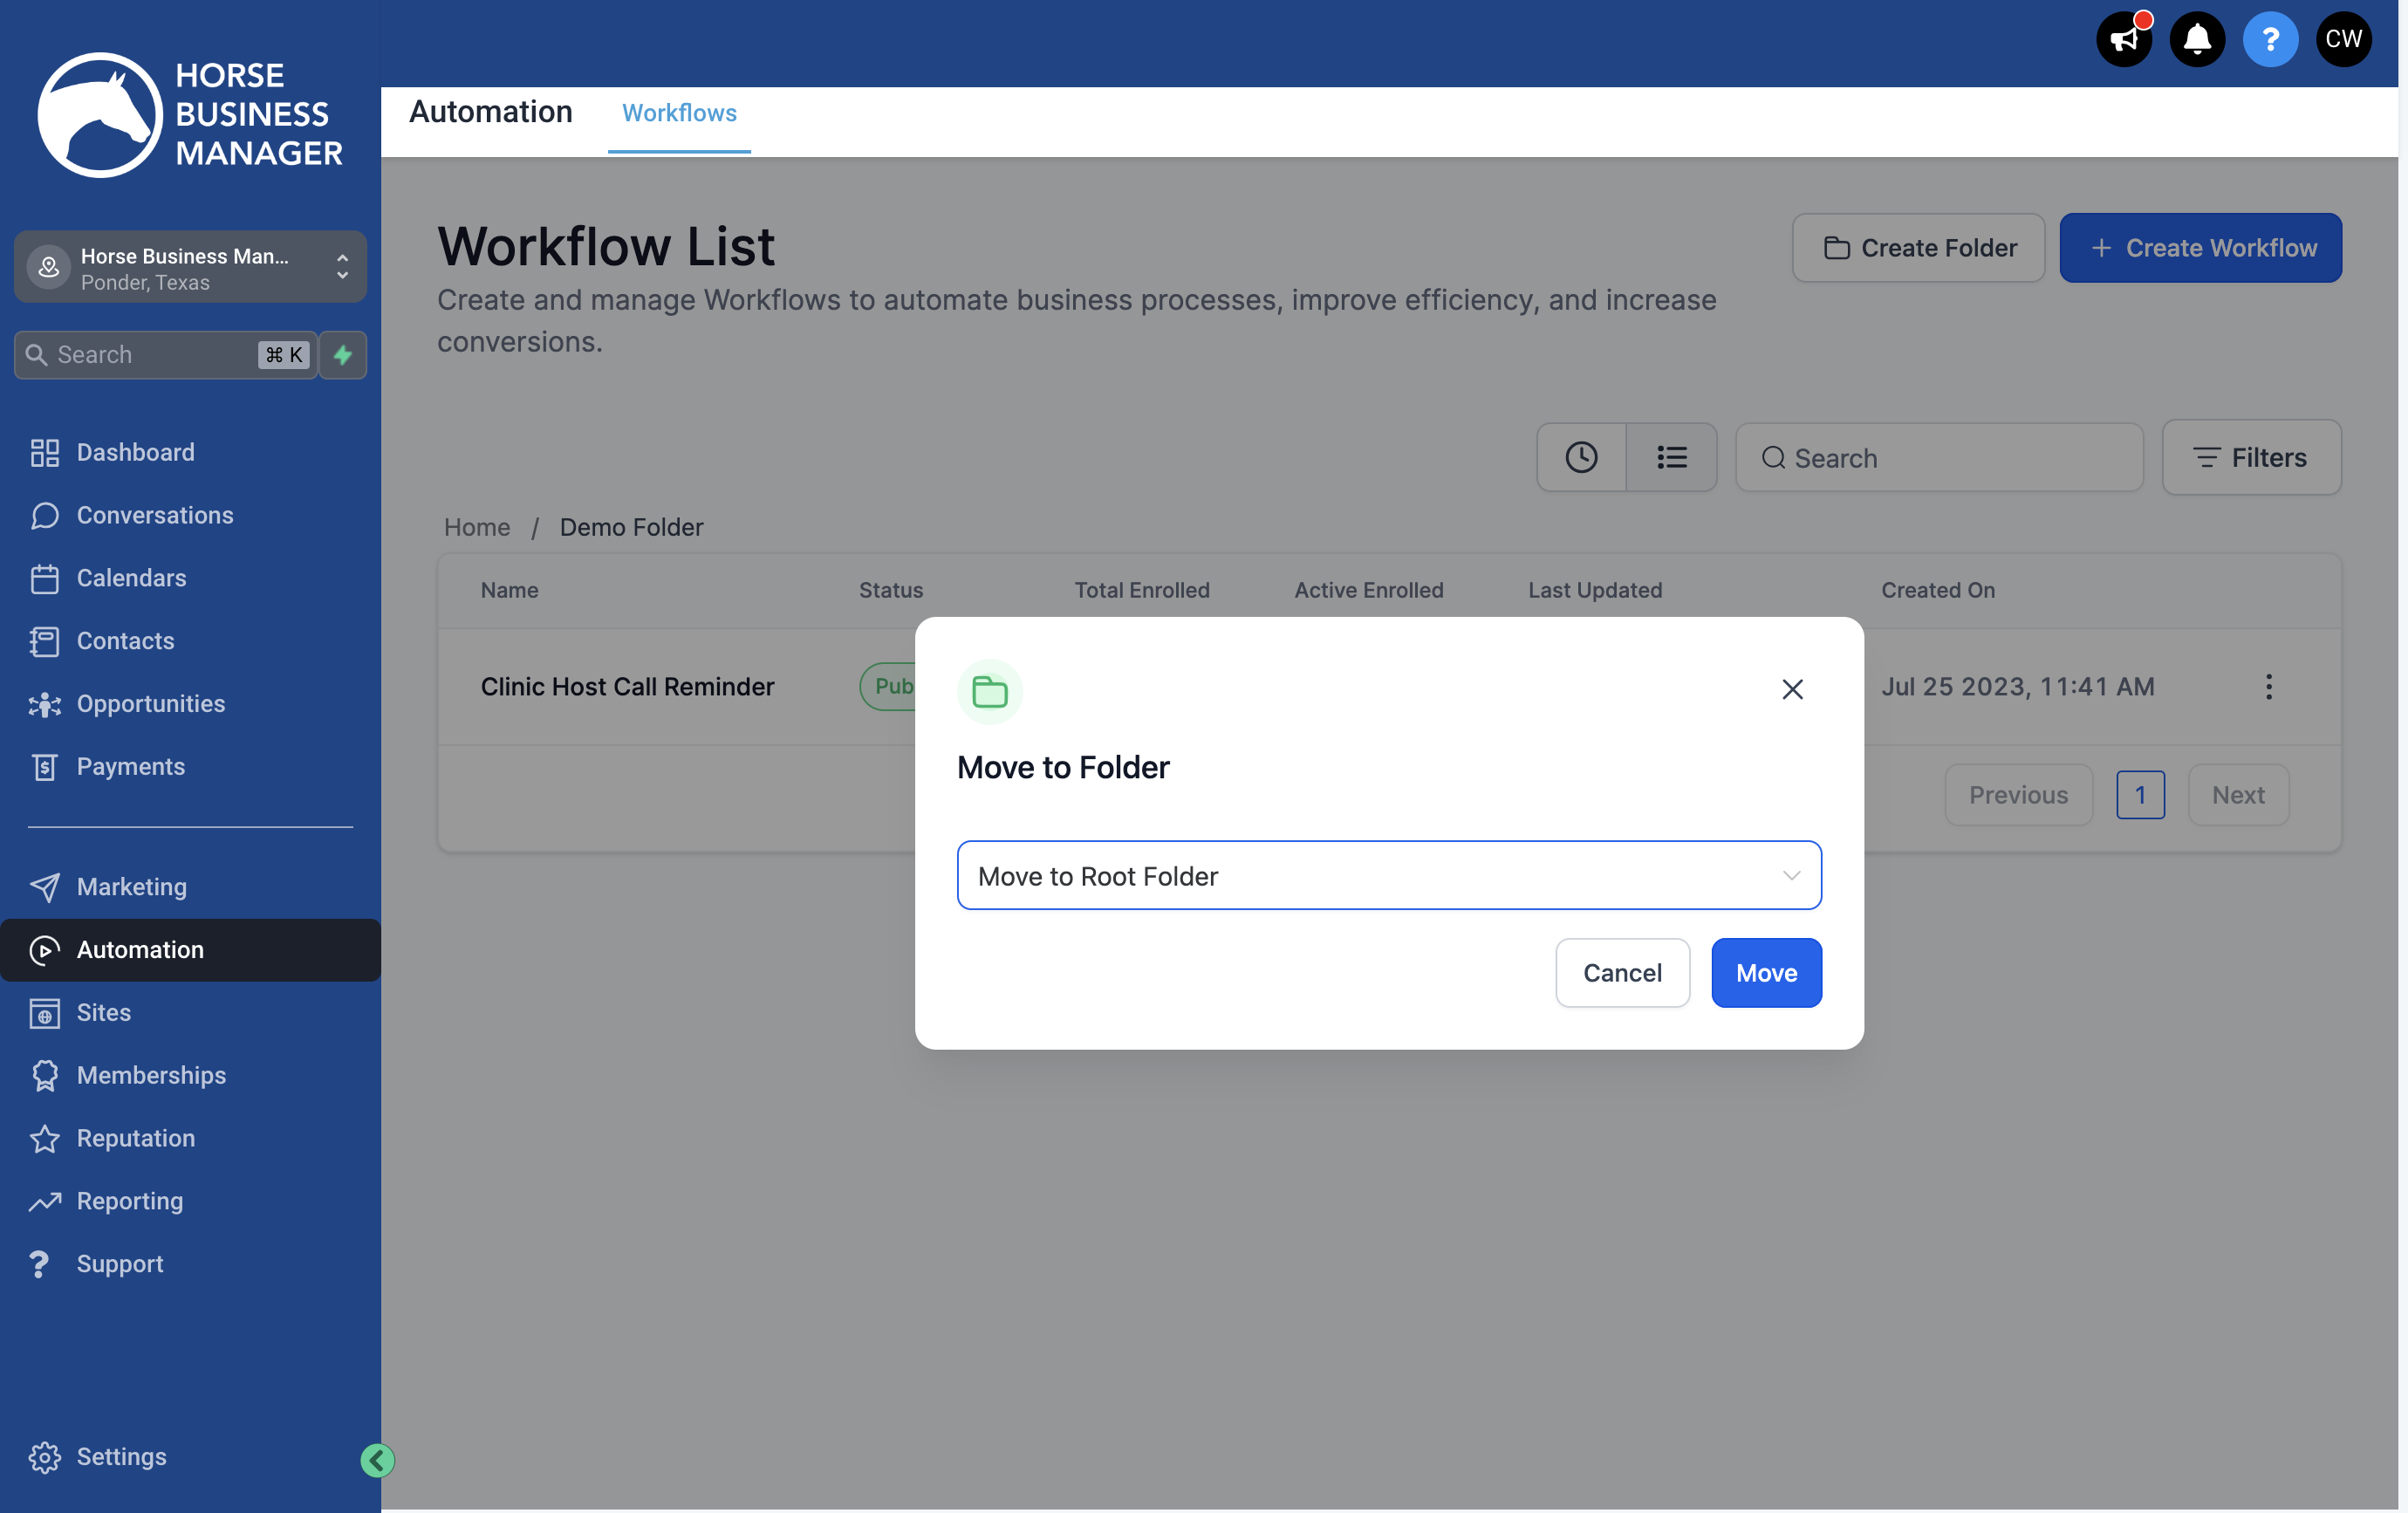Click the Previous page button
Screen dimensions: 2408x1513
coord(2018,795)
